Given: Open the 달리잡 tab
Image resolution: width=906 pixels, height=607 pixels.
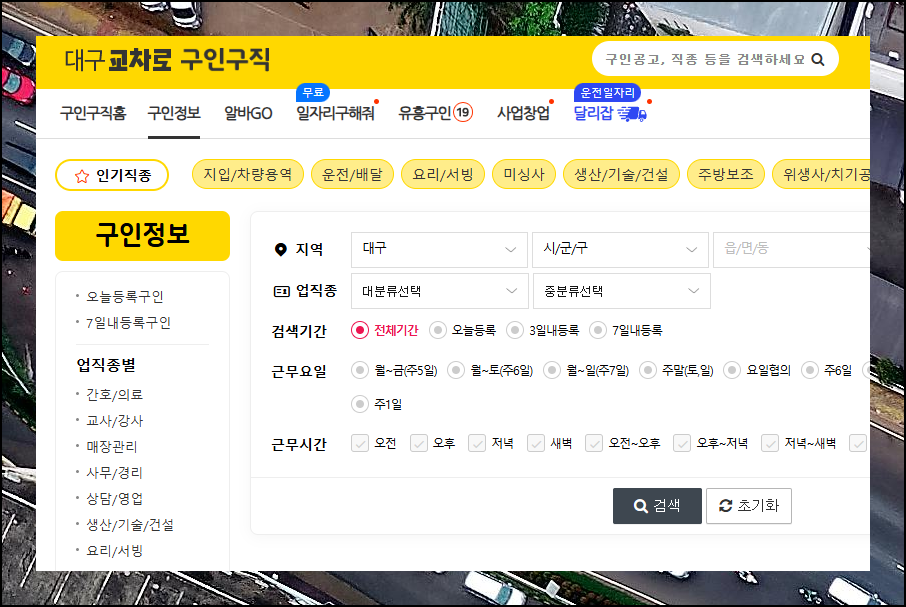Looking at the screenshot, I should tap(593, 113).
